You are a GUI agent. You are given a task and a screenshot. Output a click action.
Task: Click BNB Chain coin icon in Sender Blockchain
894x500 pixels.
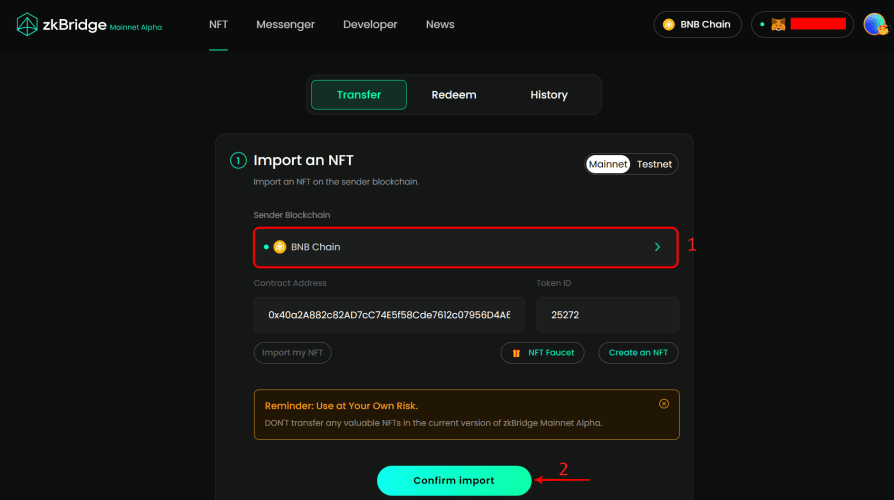click(x=279, y=247)
